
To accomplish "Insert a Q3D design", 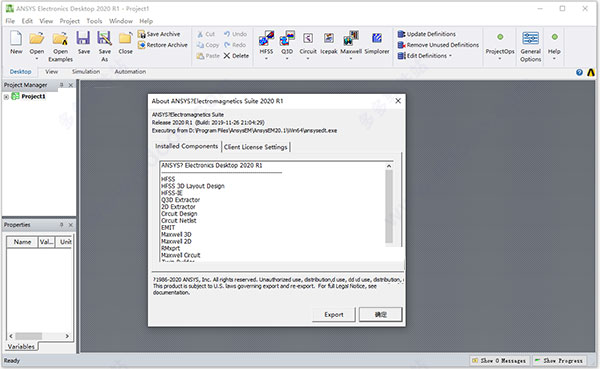I will 287,38.
